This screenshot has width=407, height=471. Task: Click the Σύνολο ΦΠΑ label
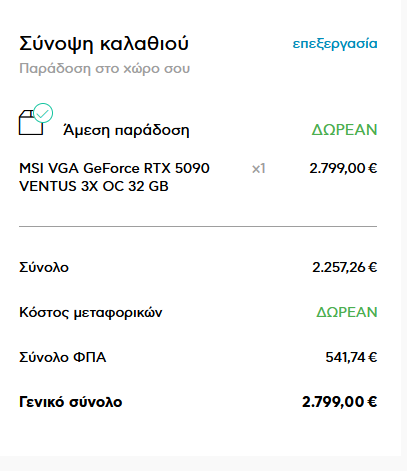coord(63,357)
